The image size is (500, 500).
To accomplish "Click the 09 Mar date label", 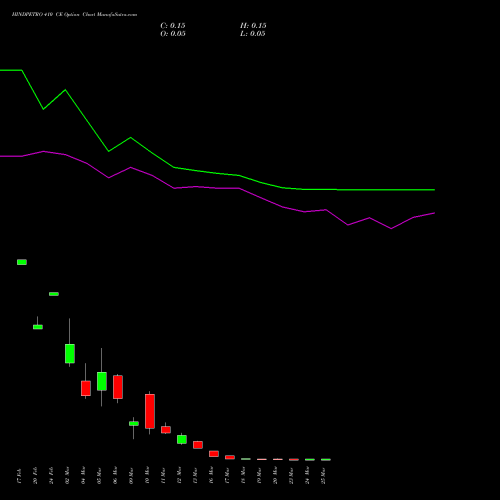I will pyautogui.click(x=131, y=476).
